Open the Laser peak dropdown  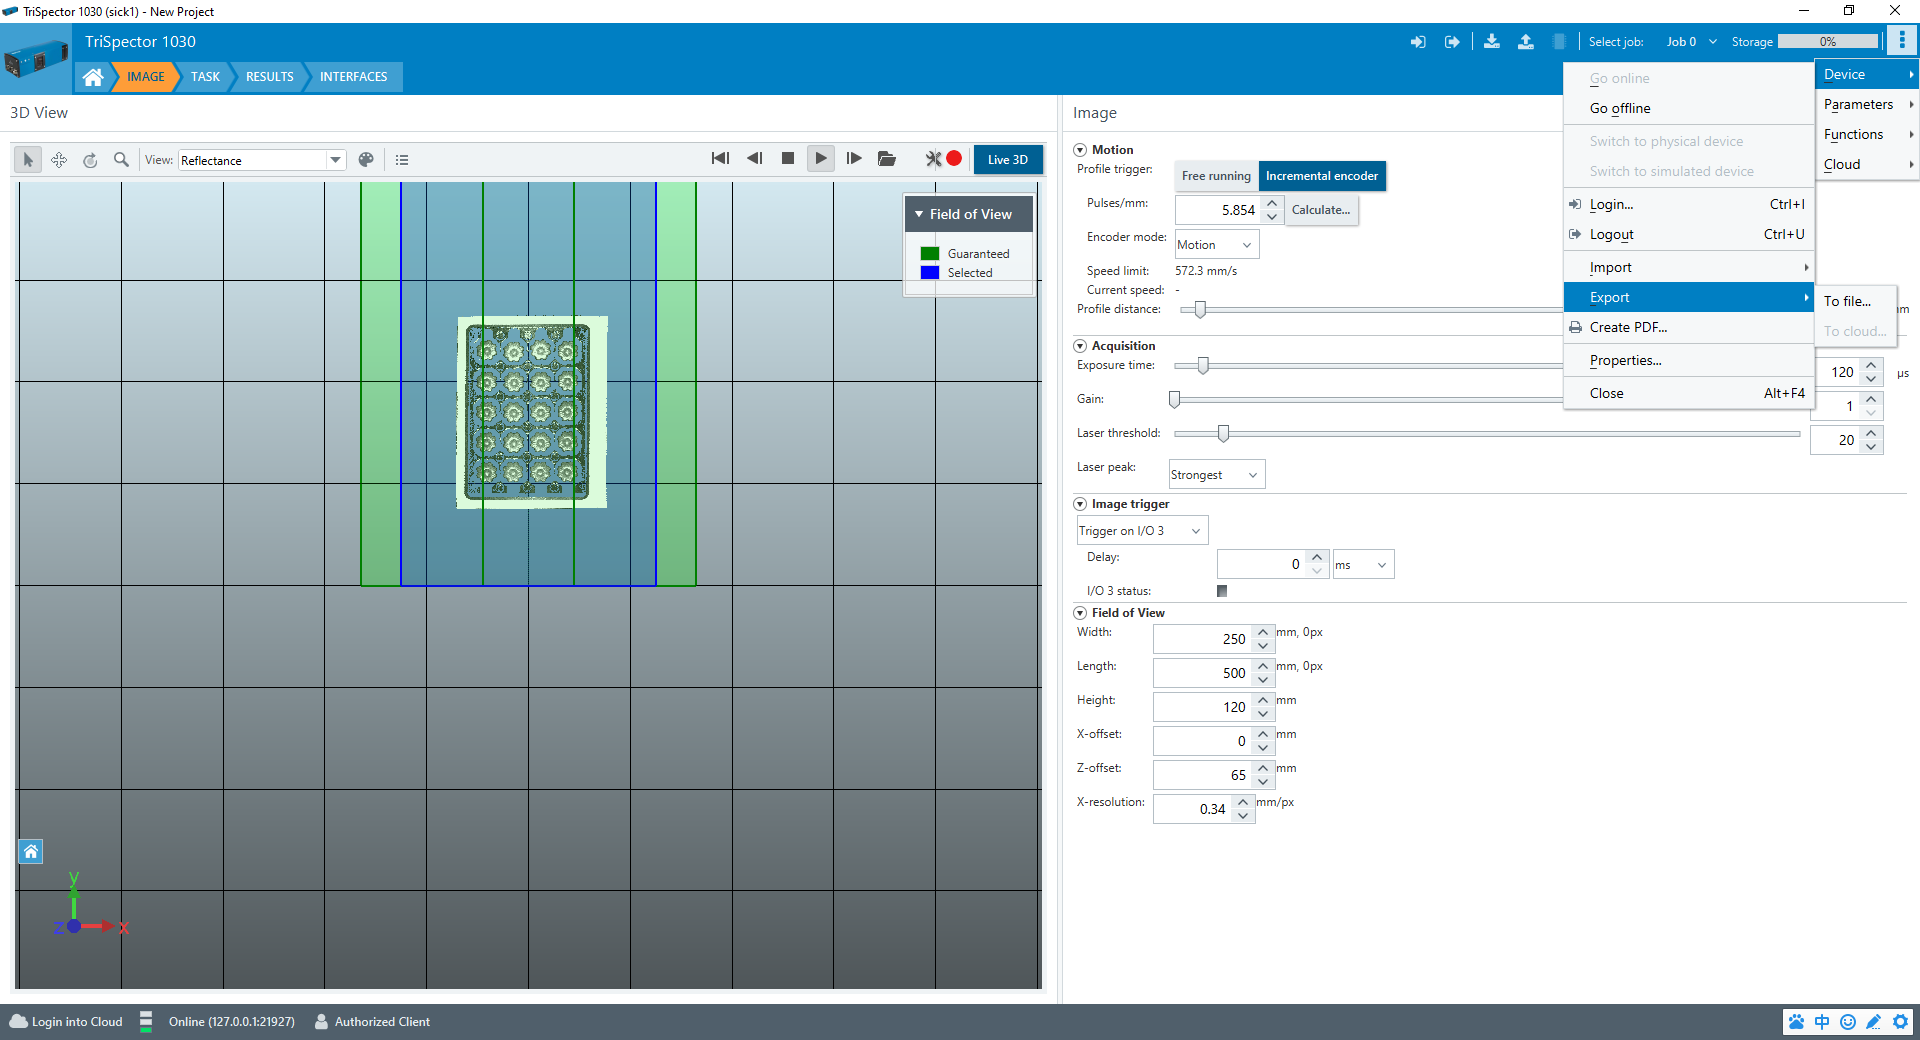[1217, 475]
